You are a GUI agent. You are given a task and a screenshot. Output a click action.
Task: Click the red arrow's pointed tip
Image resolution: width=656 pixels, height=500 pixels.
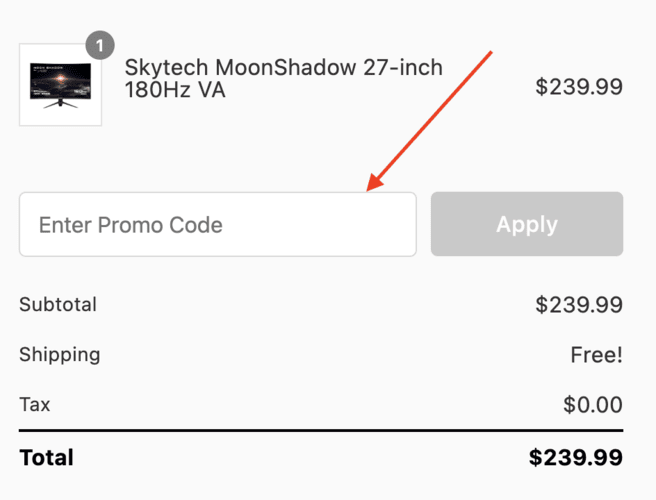click(370, 188)
